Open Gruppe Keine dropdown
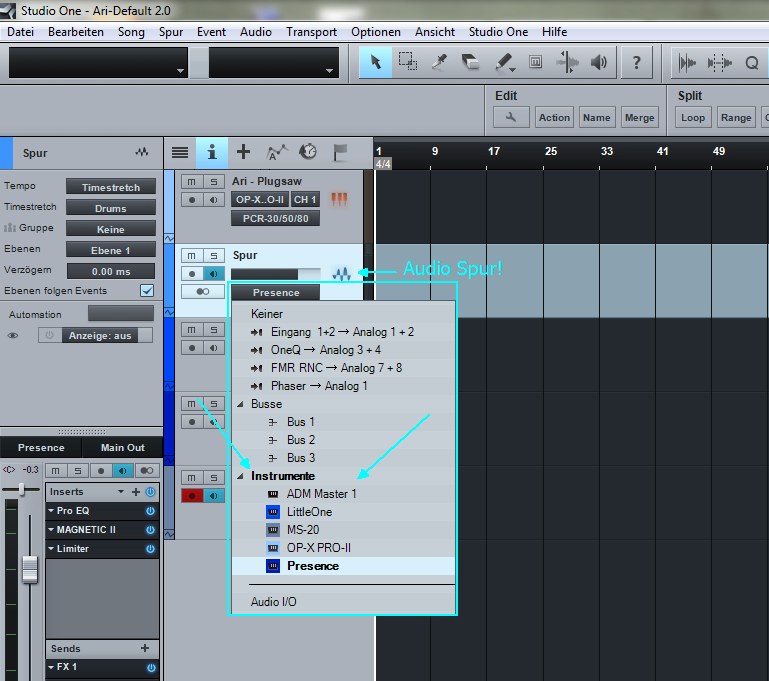 (x=111, y=229)
